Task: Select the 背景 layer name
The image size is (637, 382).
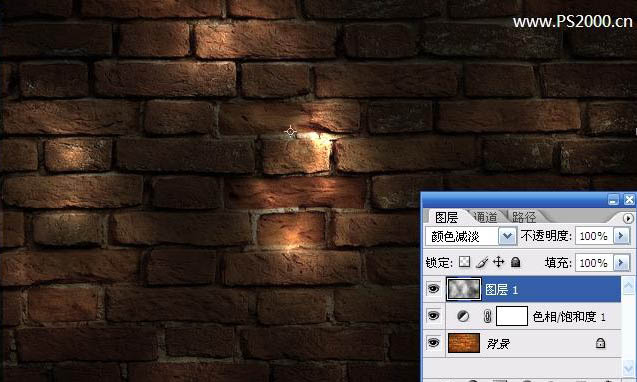Action: tap(498, 344)
